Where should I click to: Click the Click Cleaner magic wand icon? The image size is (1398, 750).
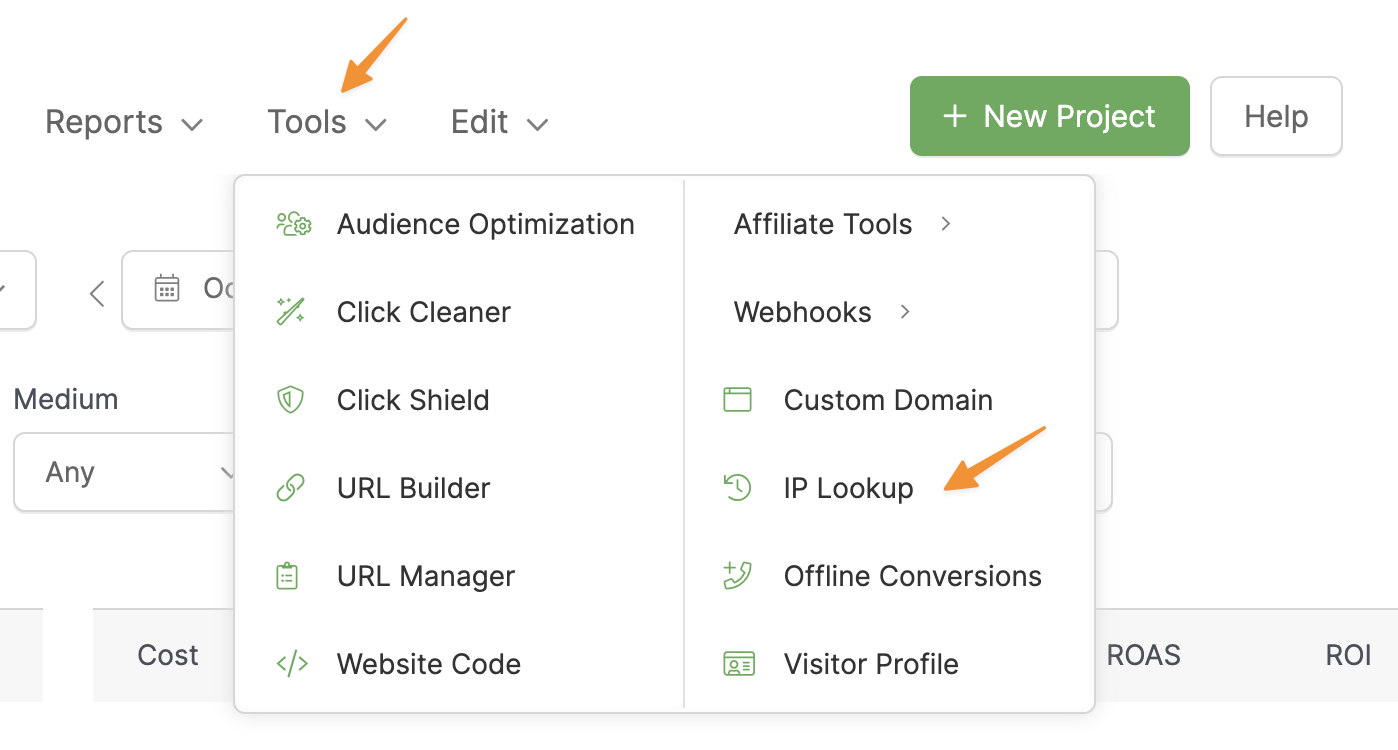pos(290,312)
